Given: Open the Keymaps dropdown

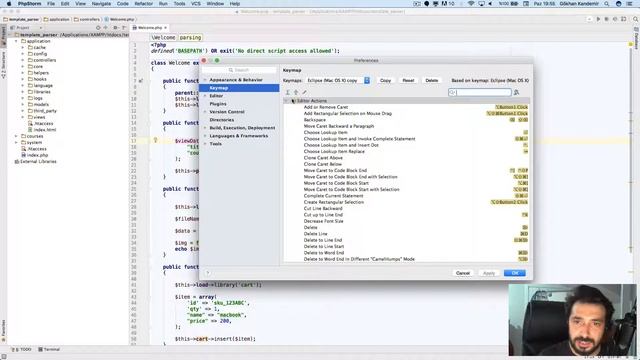Looking at the screenshot, I should 338,80.
